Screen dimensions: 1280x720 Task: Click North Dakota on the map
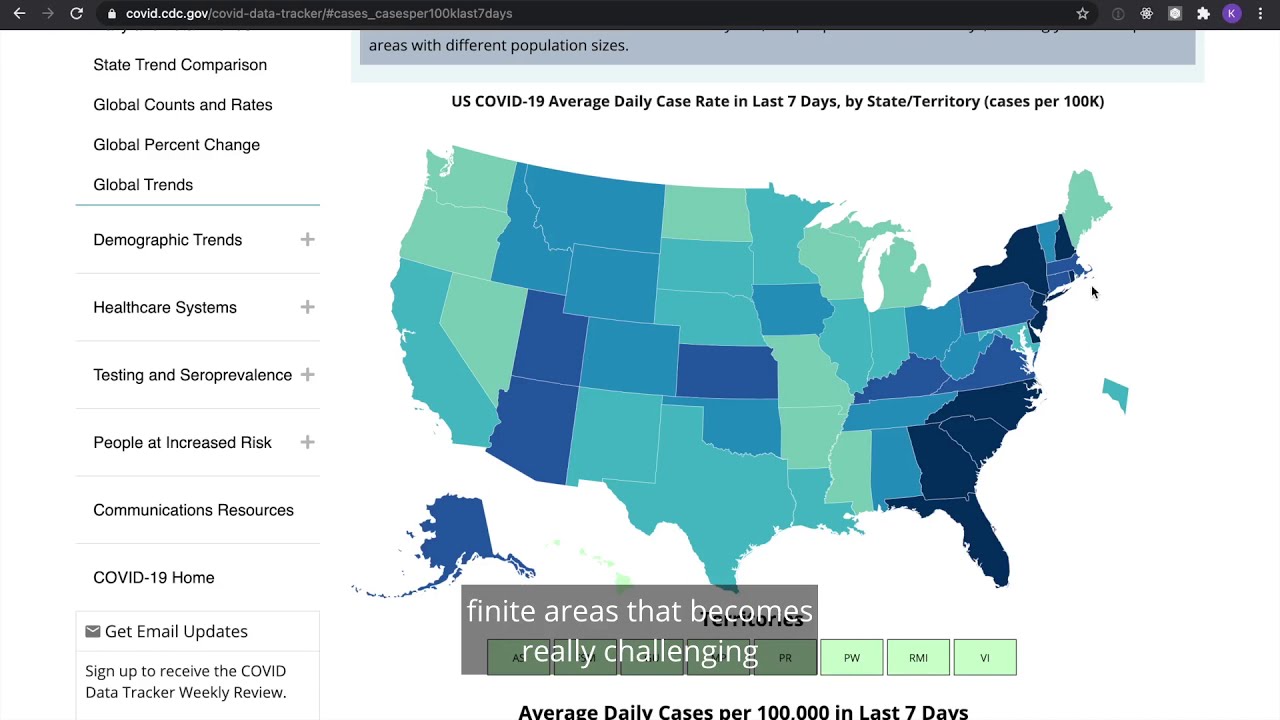tap(705, 212)
